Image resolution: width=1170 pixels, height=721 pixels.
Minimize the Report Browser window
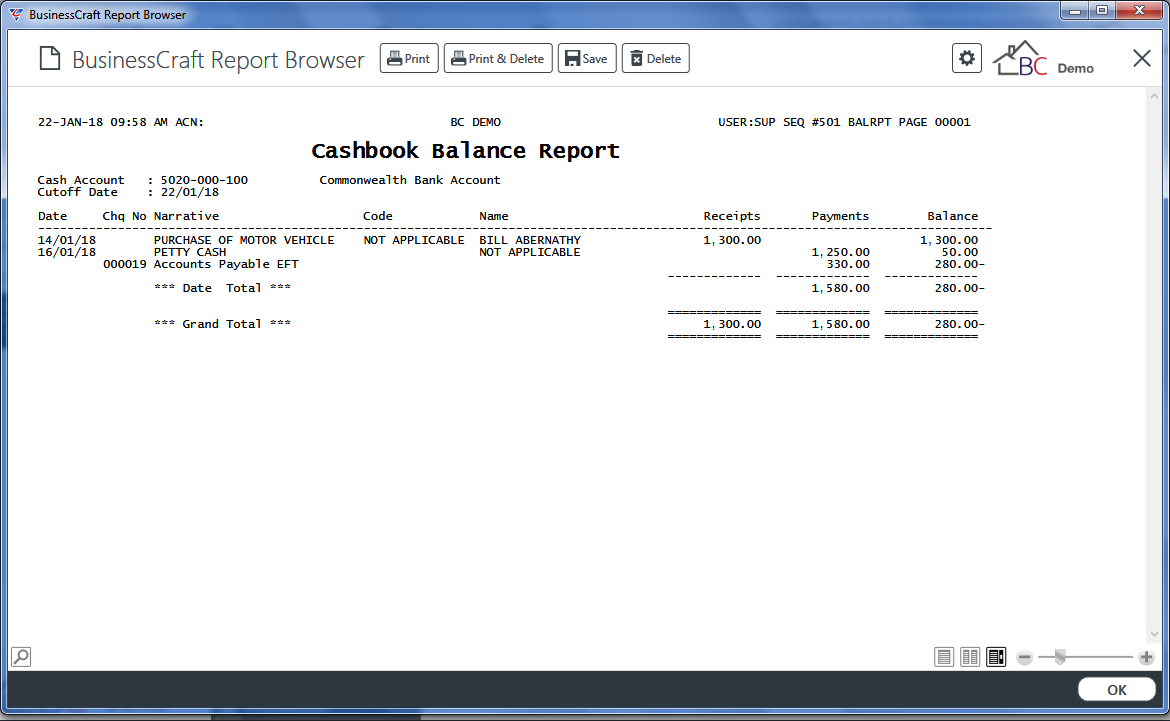[1075, 10]
